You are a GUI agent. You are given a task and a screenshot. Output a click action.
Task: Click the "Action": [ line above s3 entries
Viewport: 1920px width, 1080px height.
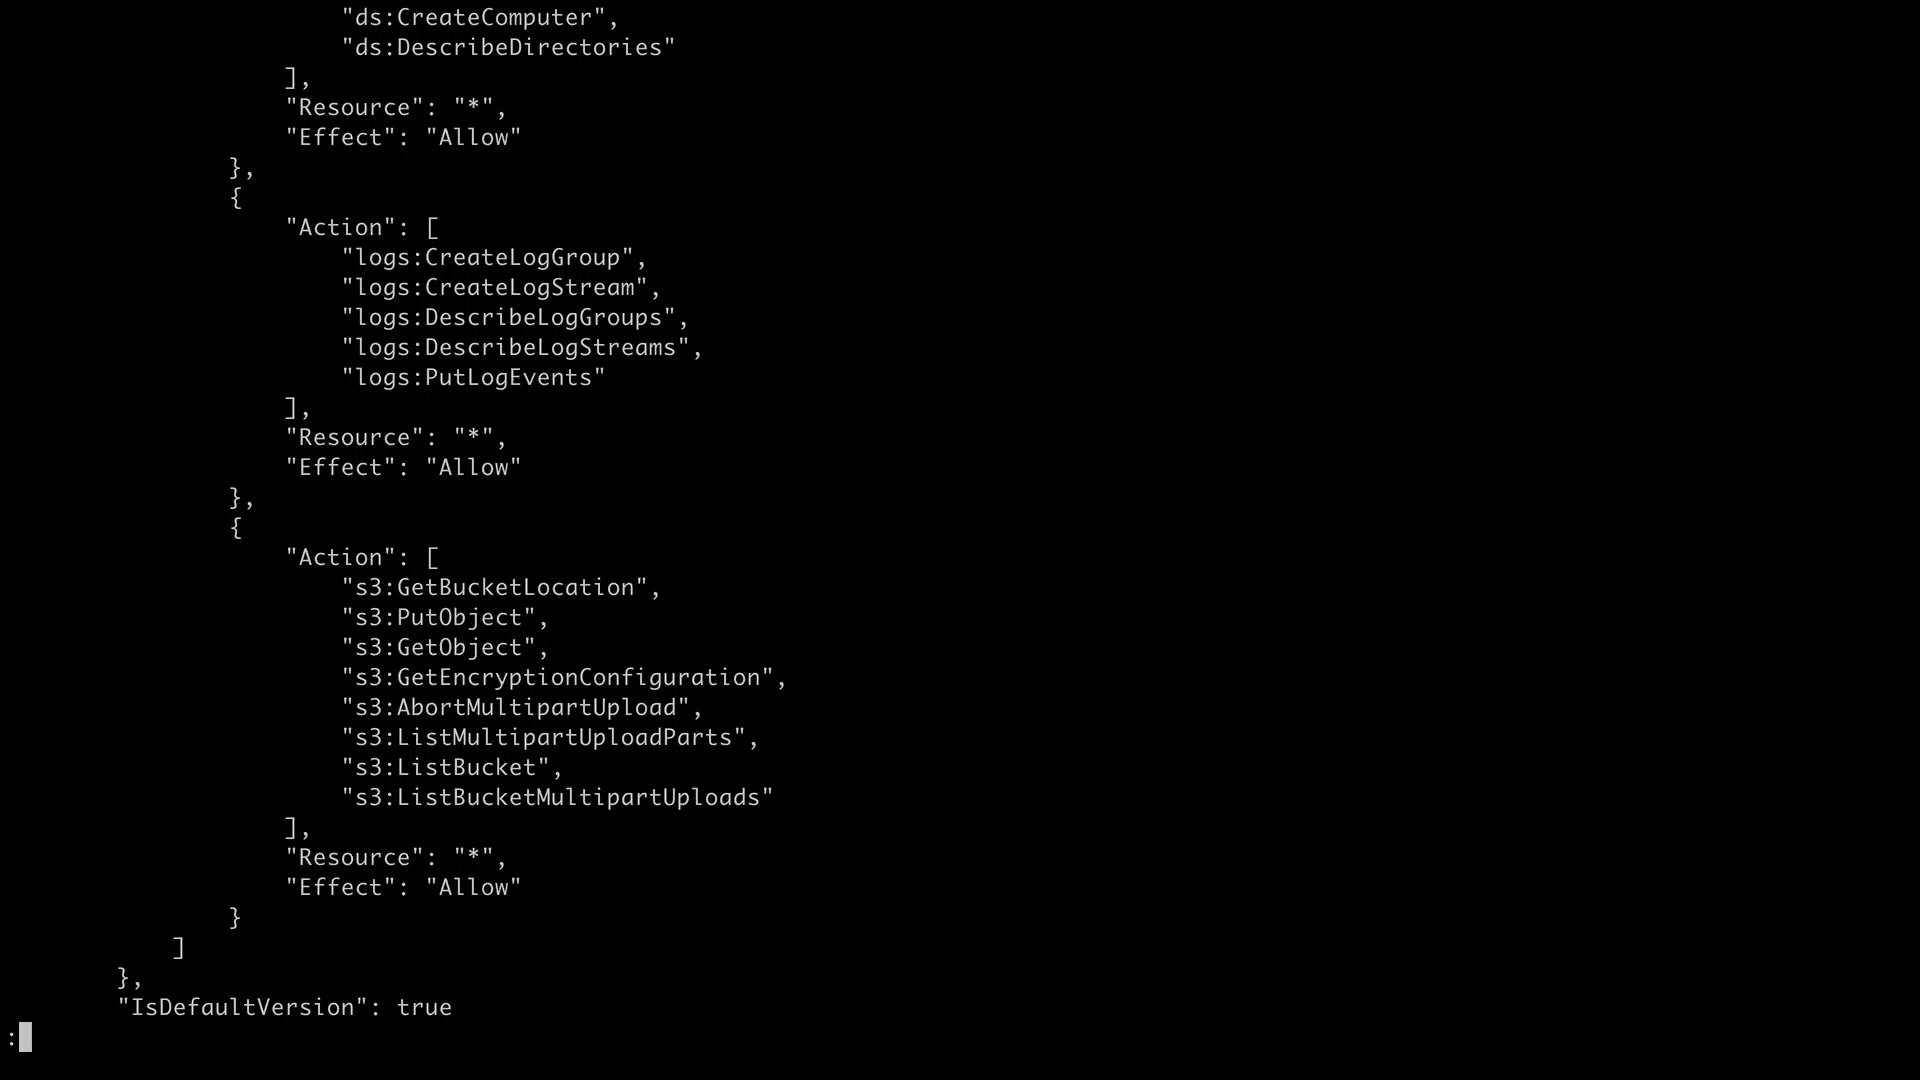[x=363, y=558]
